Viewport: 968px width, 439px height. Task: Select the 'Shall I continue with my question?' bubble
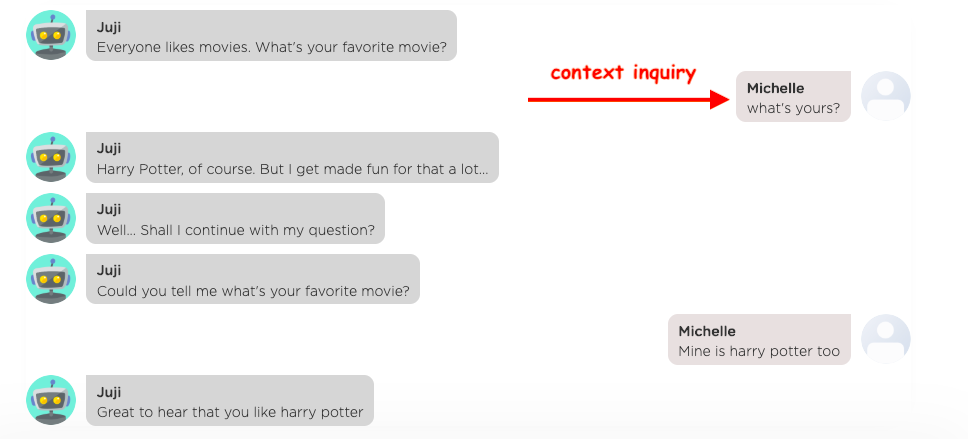tap(235, 218)
